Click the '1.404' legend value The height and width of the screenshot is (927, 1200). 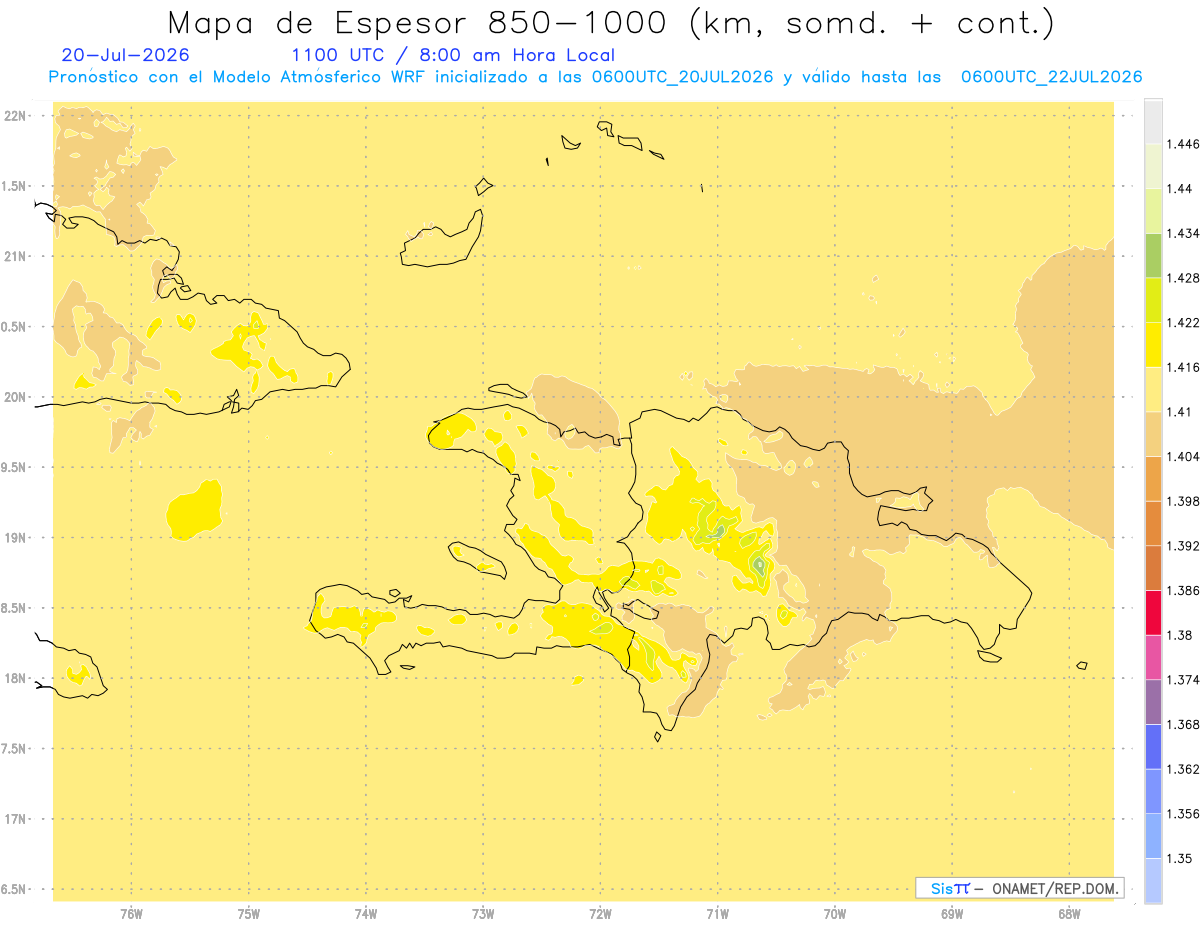pyautogui.click(x=1183, y=456)
